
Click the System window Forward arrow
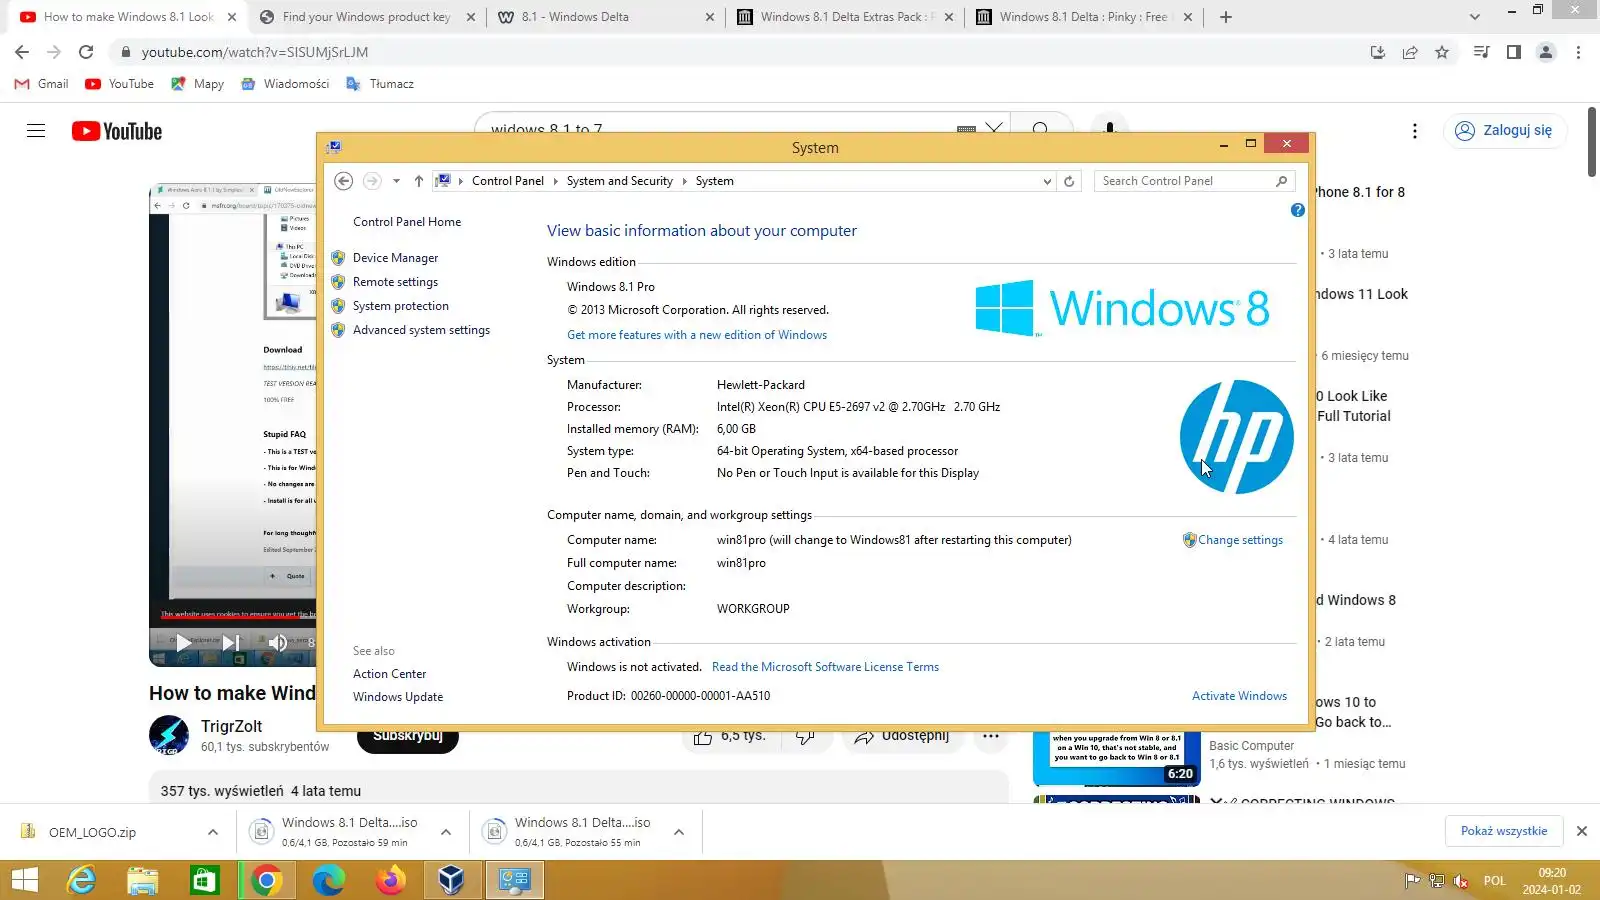click(x=372, y=181)
